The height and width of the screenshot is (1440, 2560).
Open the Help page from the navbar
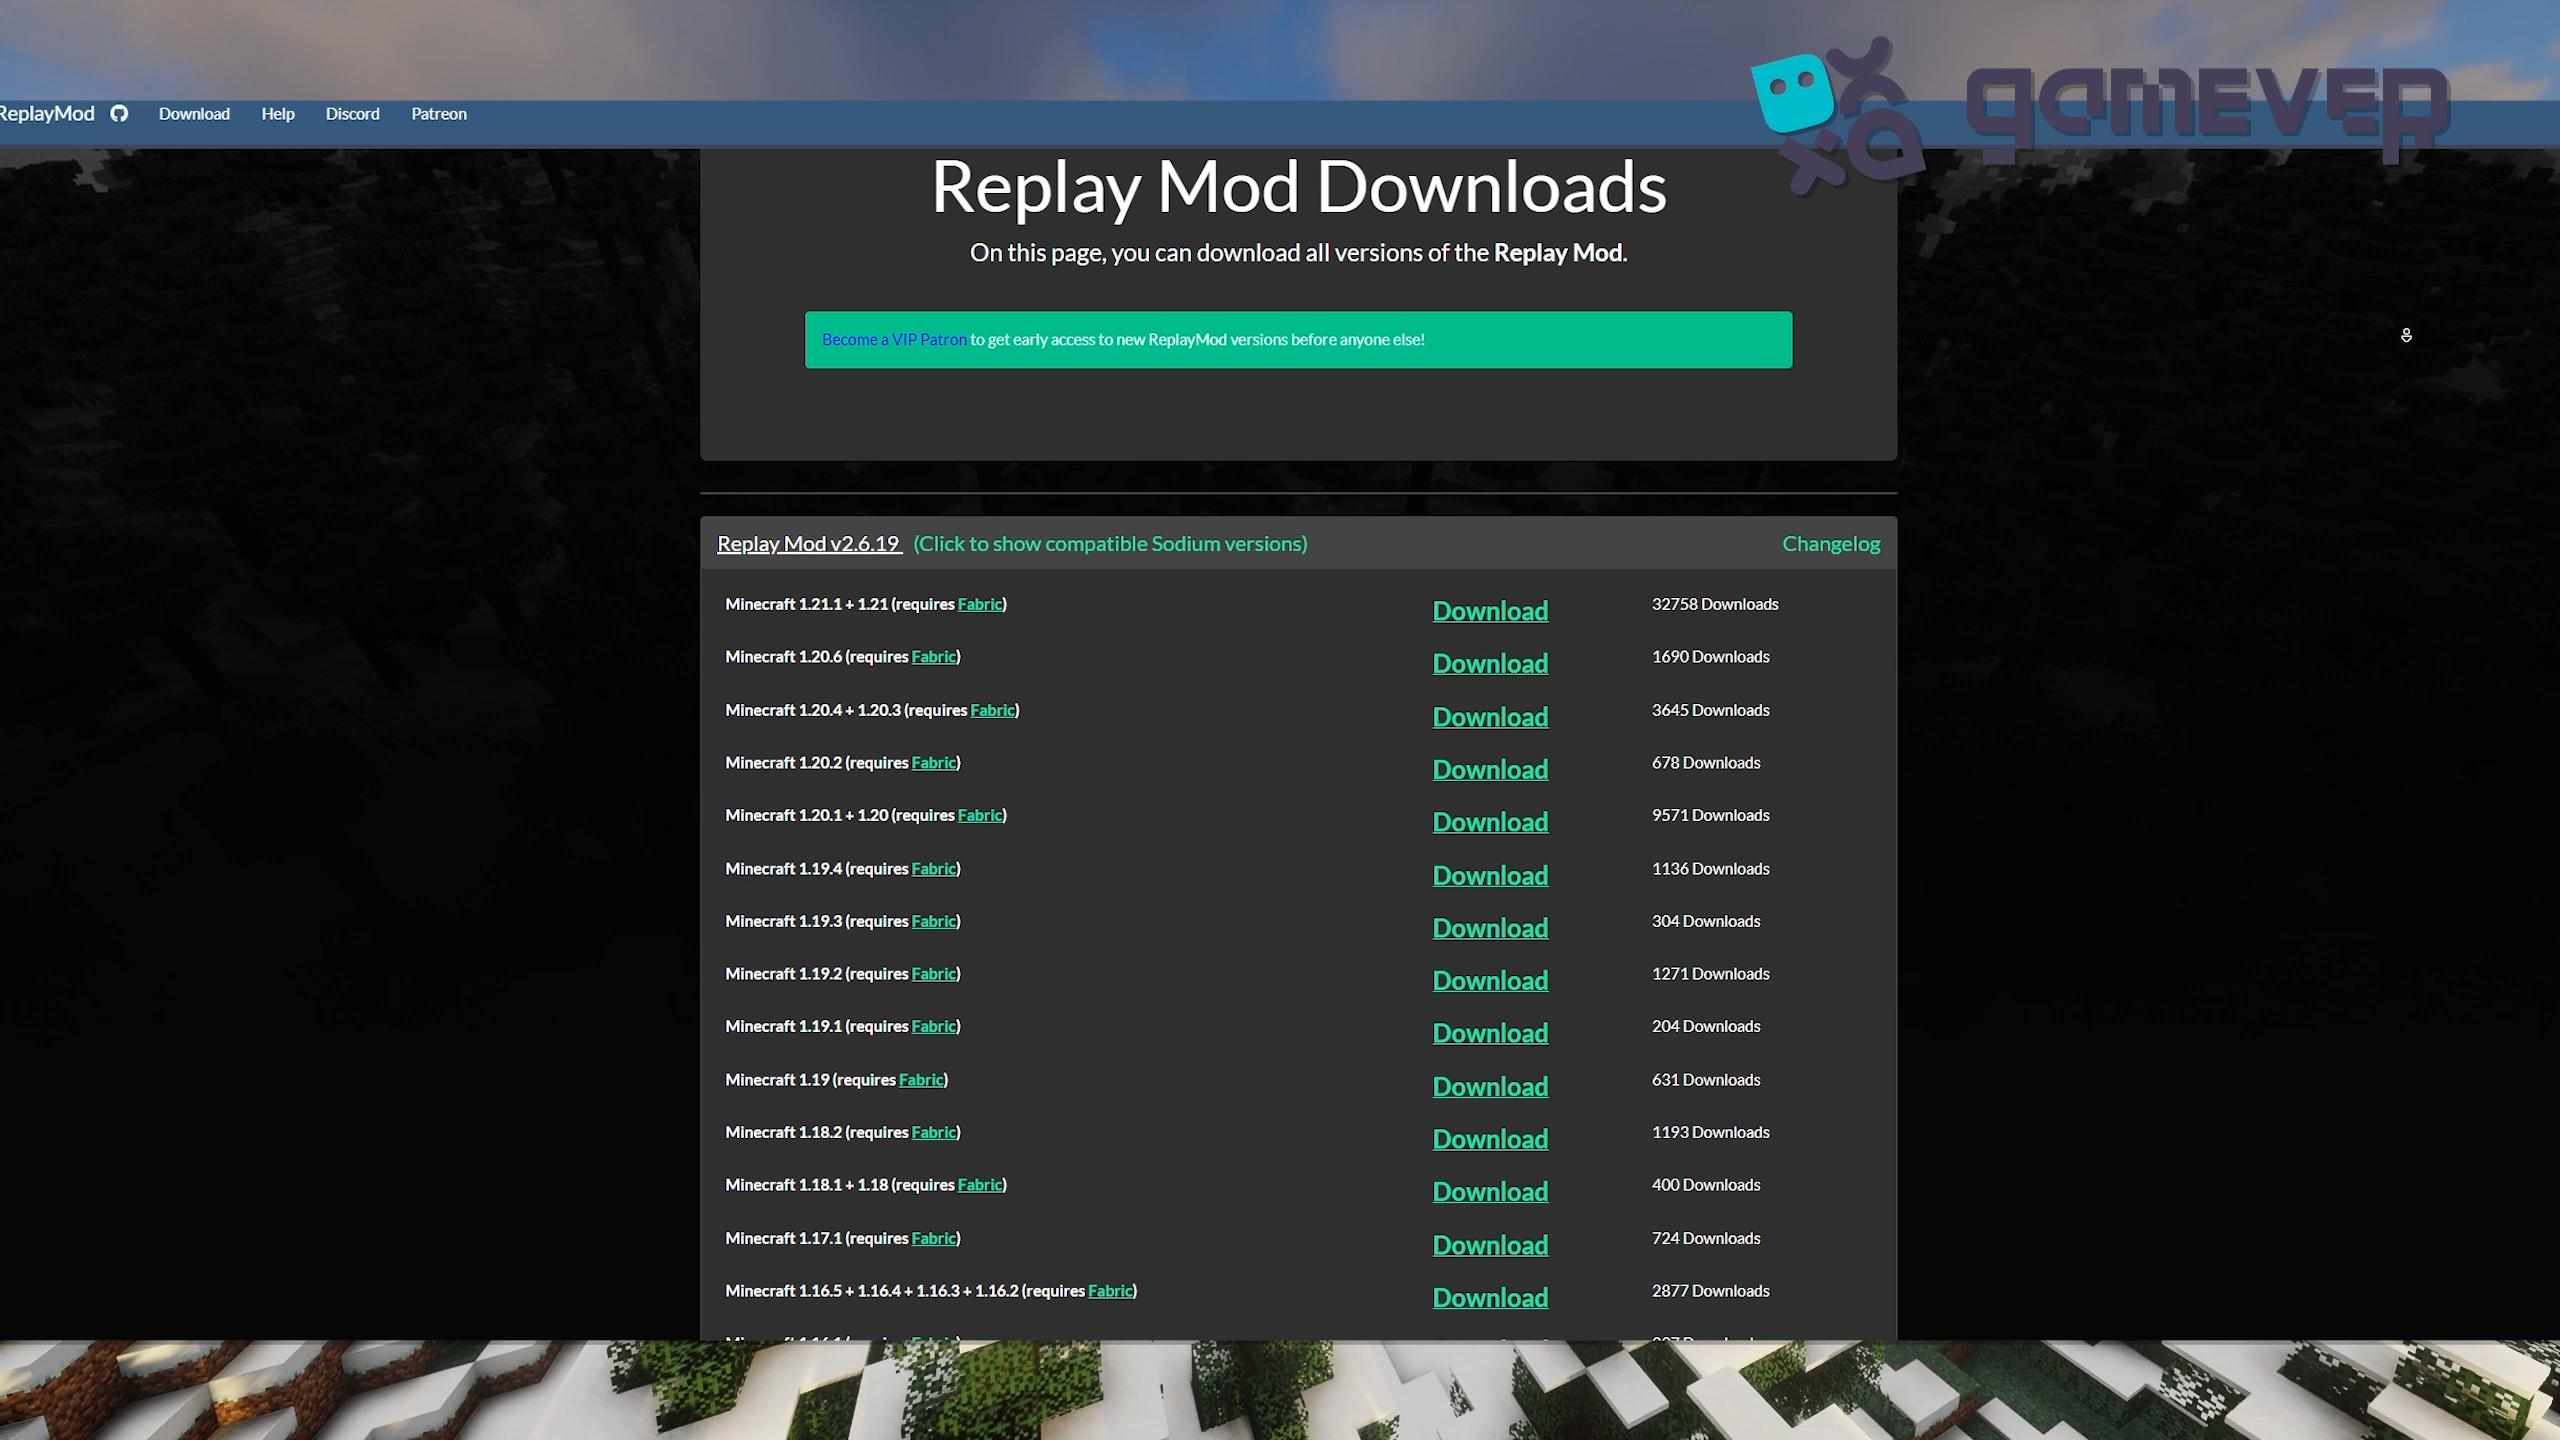pos(277,113)
